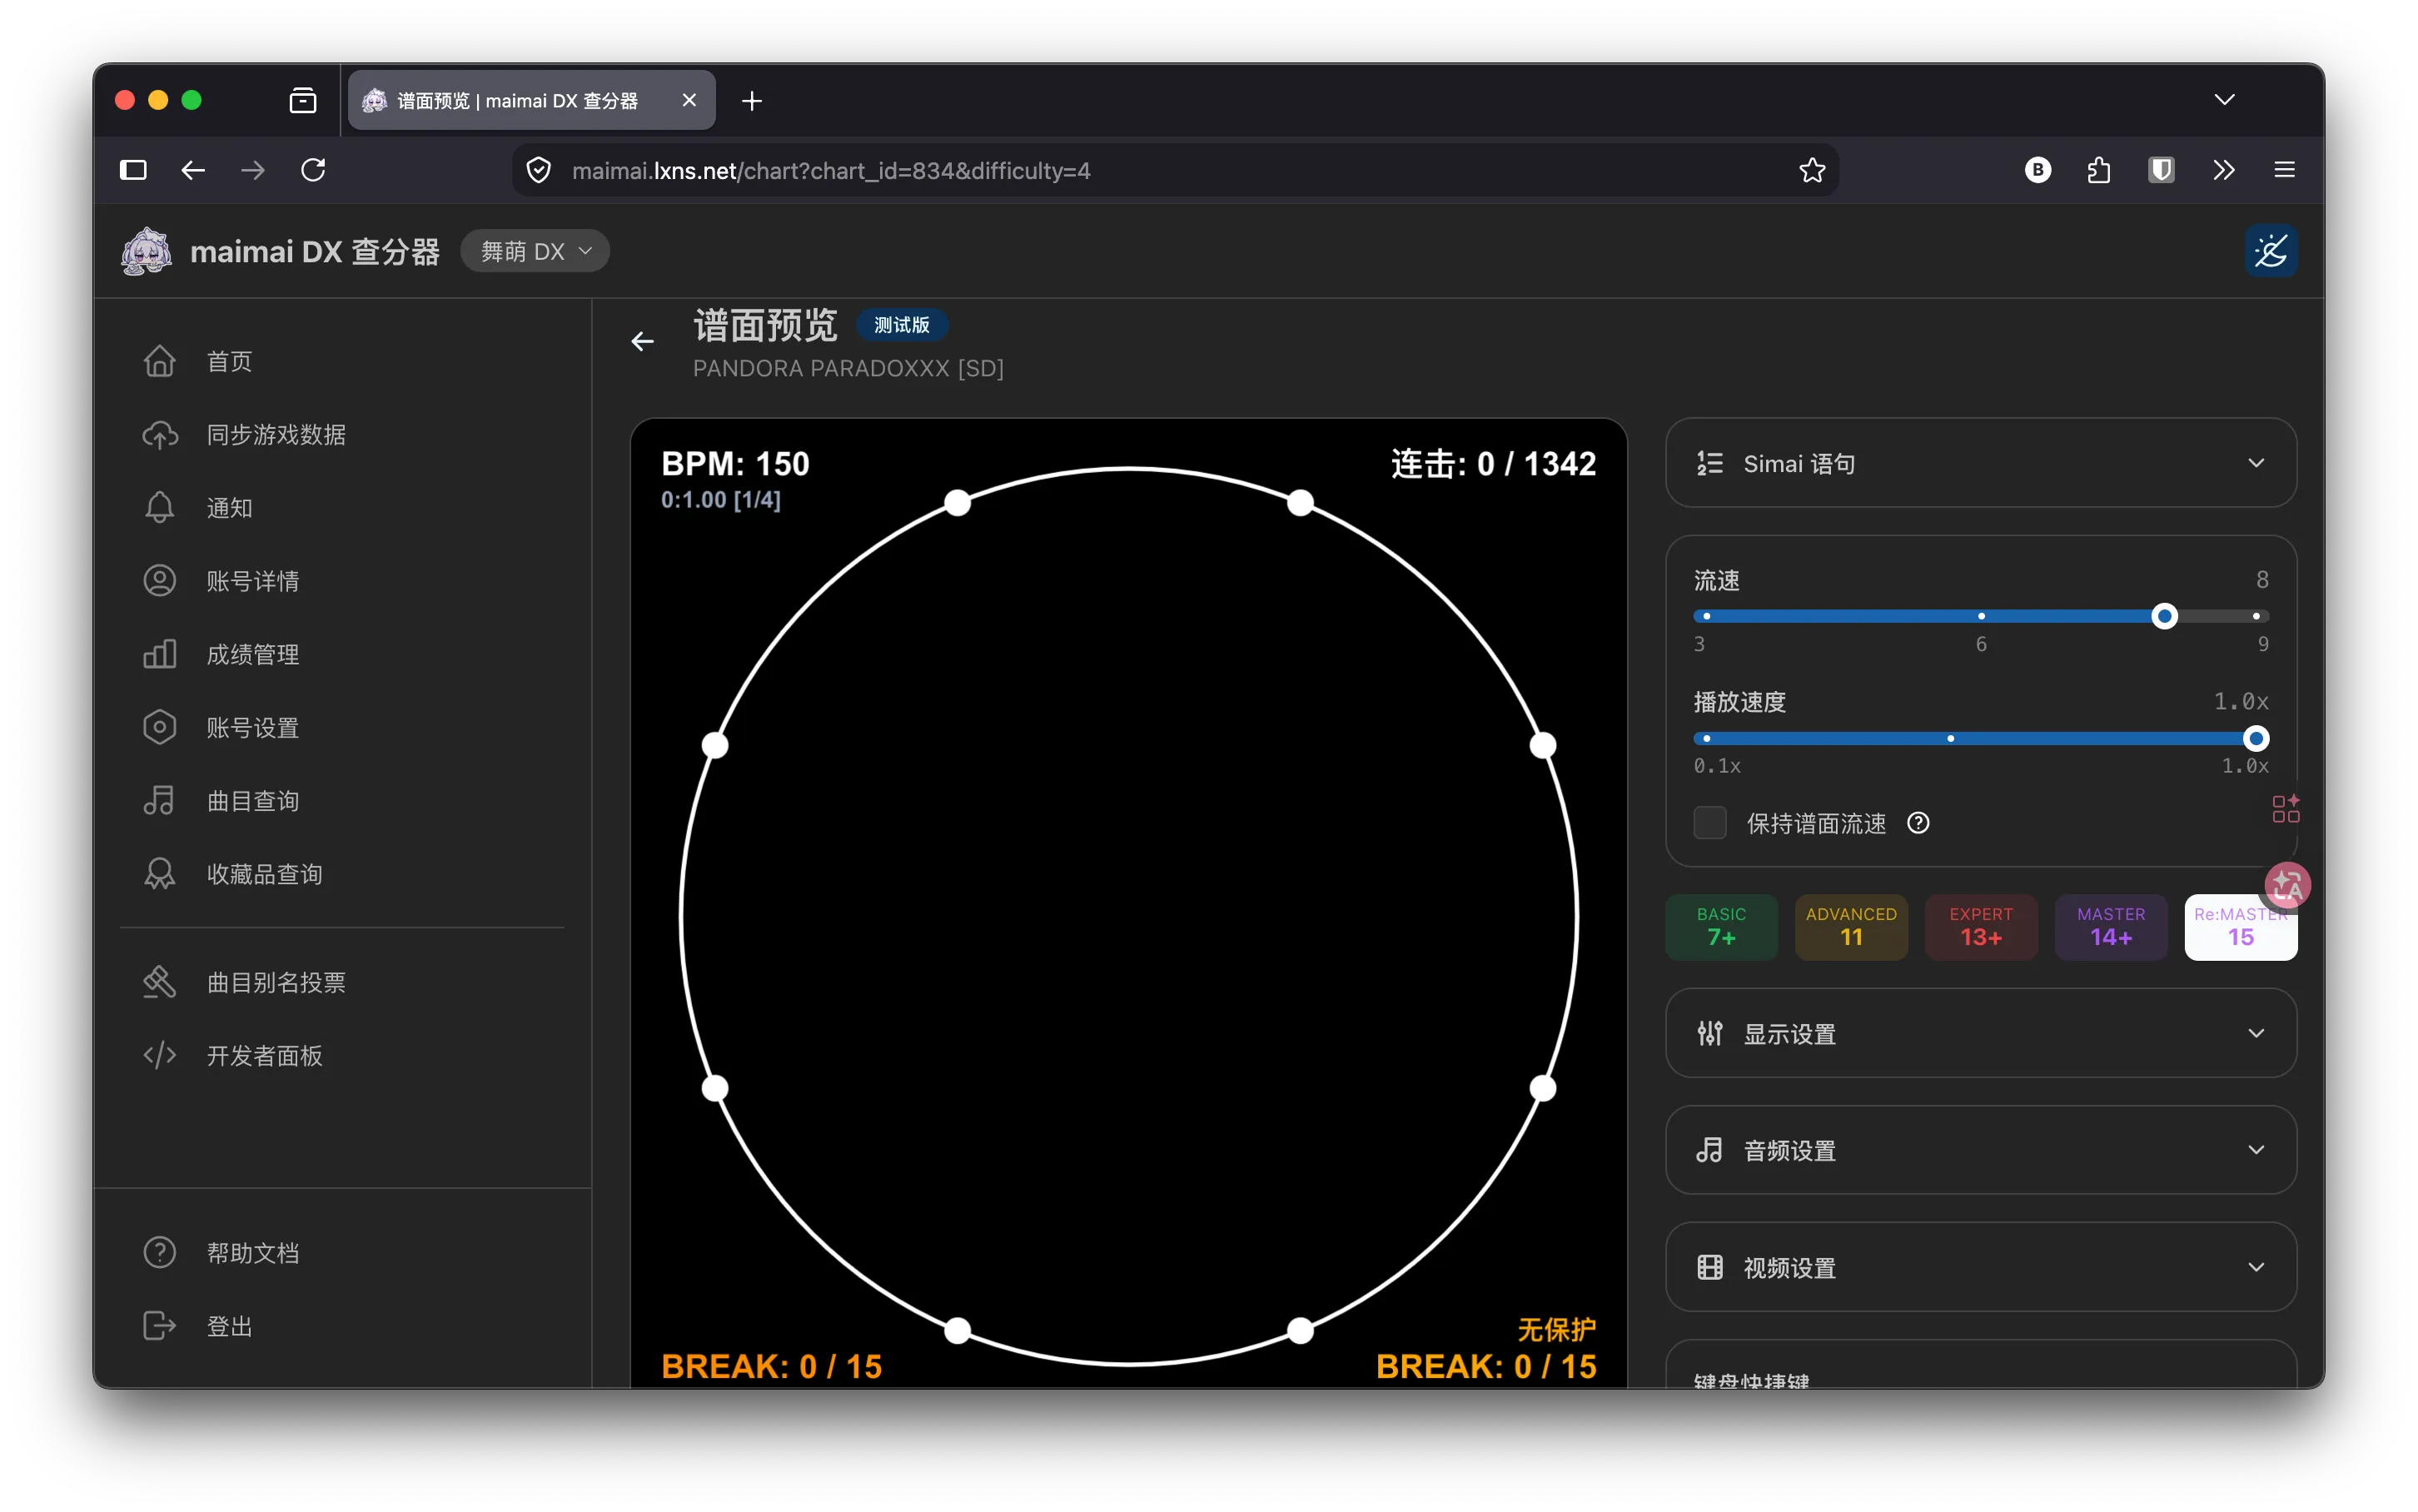Click the collection badge icon
This screenshot has width=2418, height=1512.
(160, 874)
